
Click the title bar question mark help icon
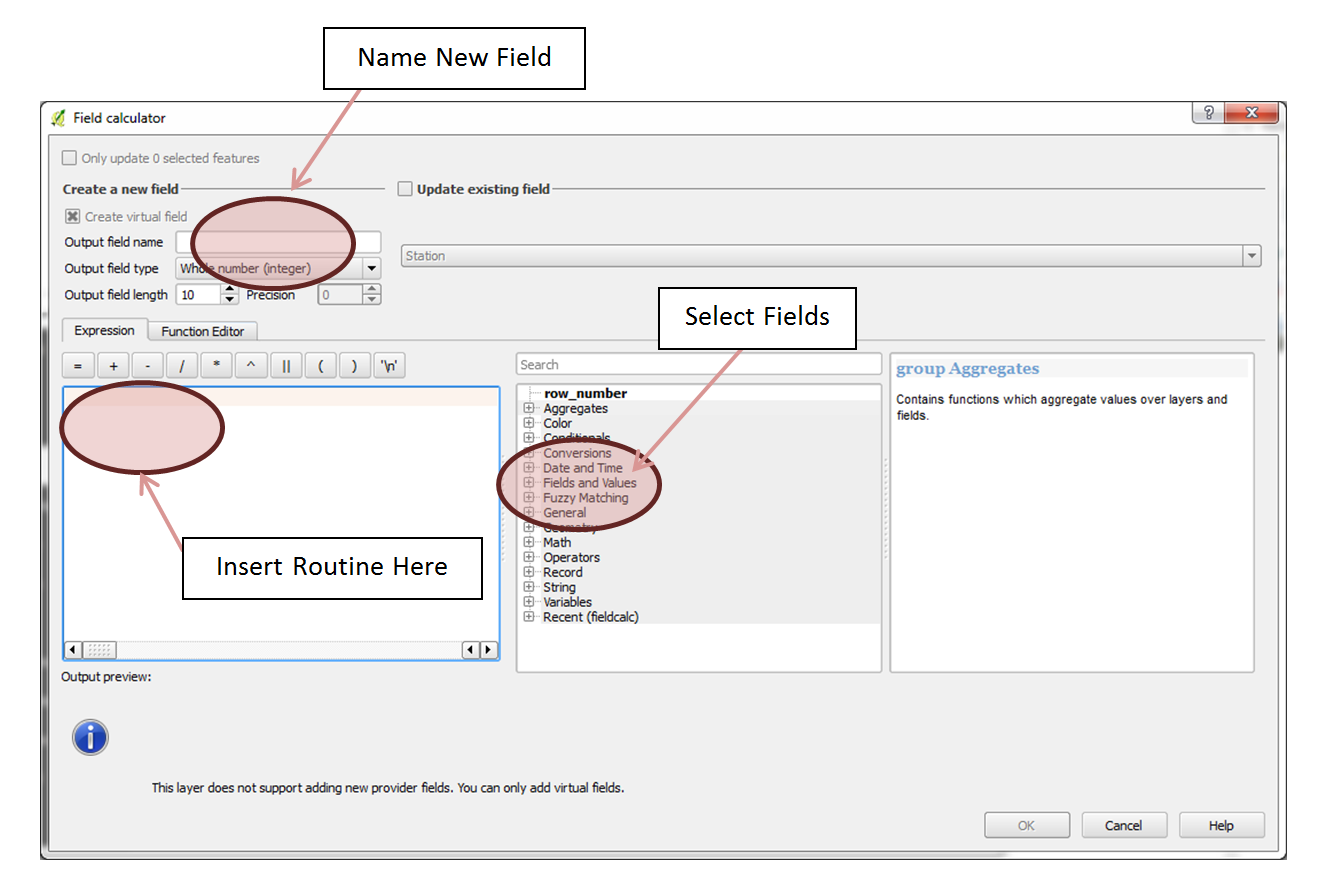click(x=1208, y=113)
